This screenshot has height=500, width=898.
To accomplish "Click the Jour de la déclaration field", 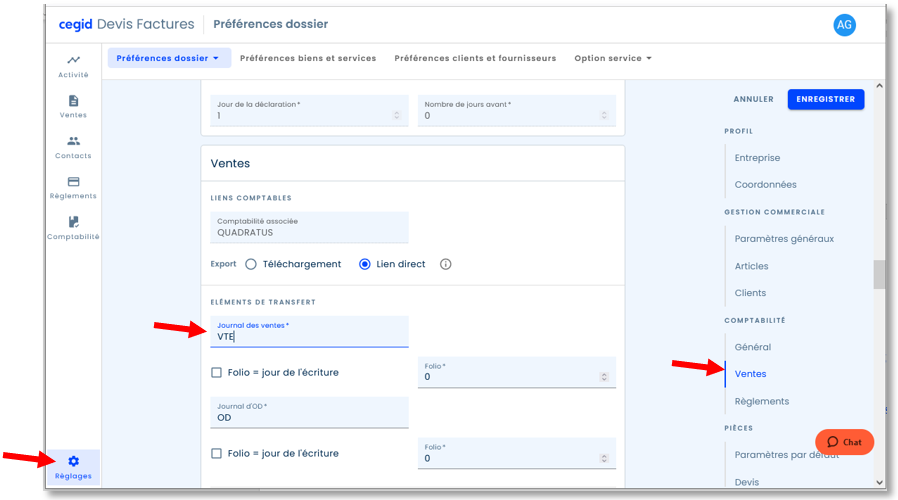I will 309,111.
